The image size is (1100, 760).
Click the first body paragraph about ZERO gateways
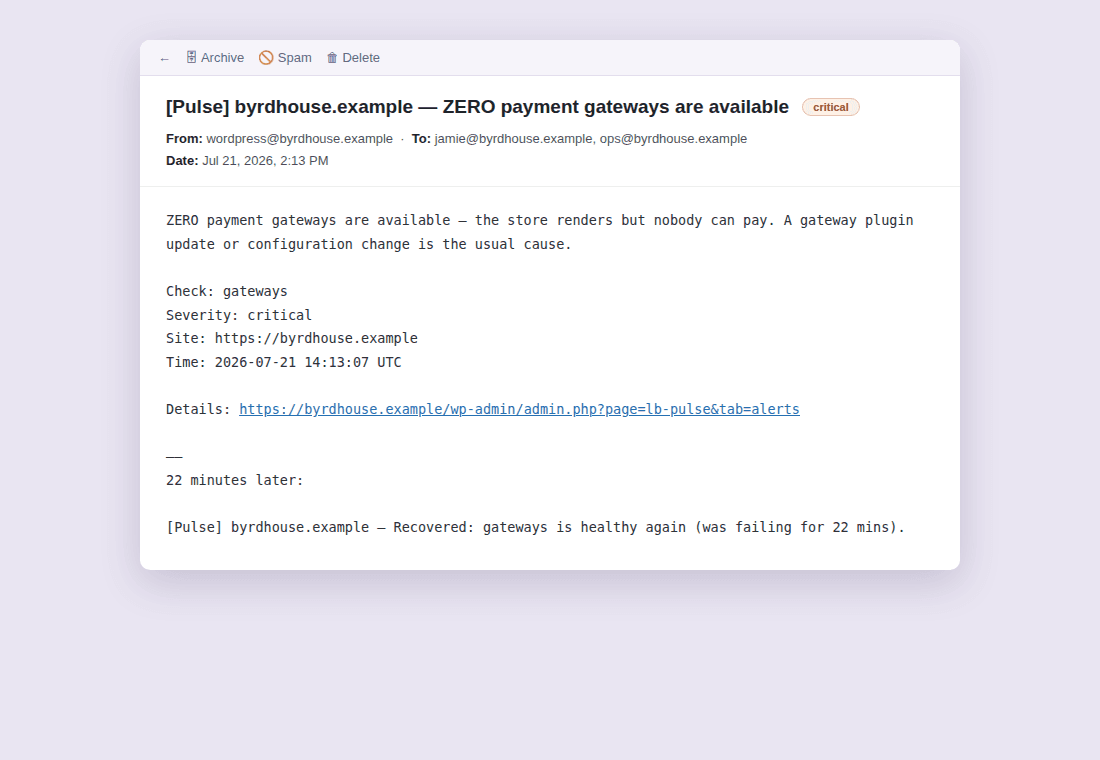(x=539, y=232)
